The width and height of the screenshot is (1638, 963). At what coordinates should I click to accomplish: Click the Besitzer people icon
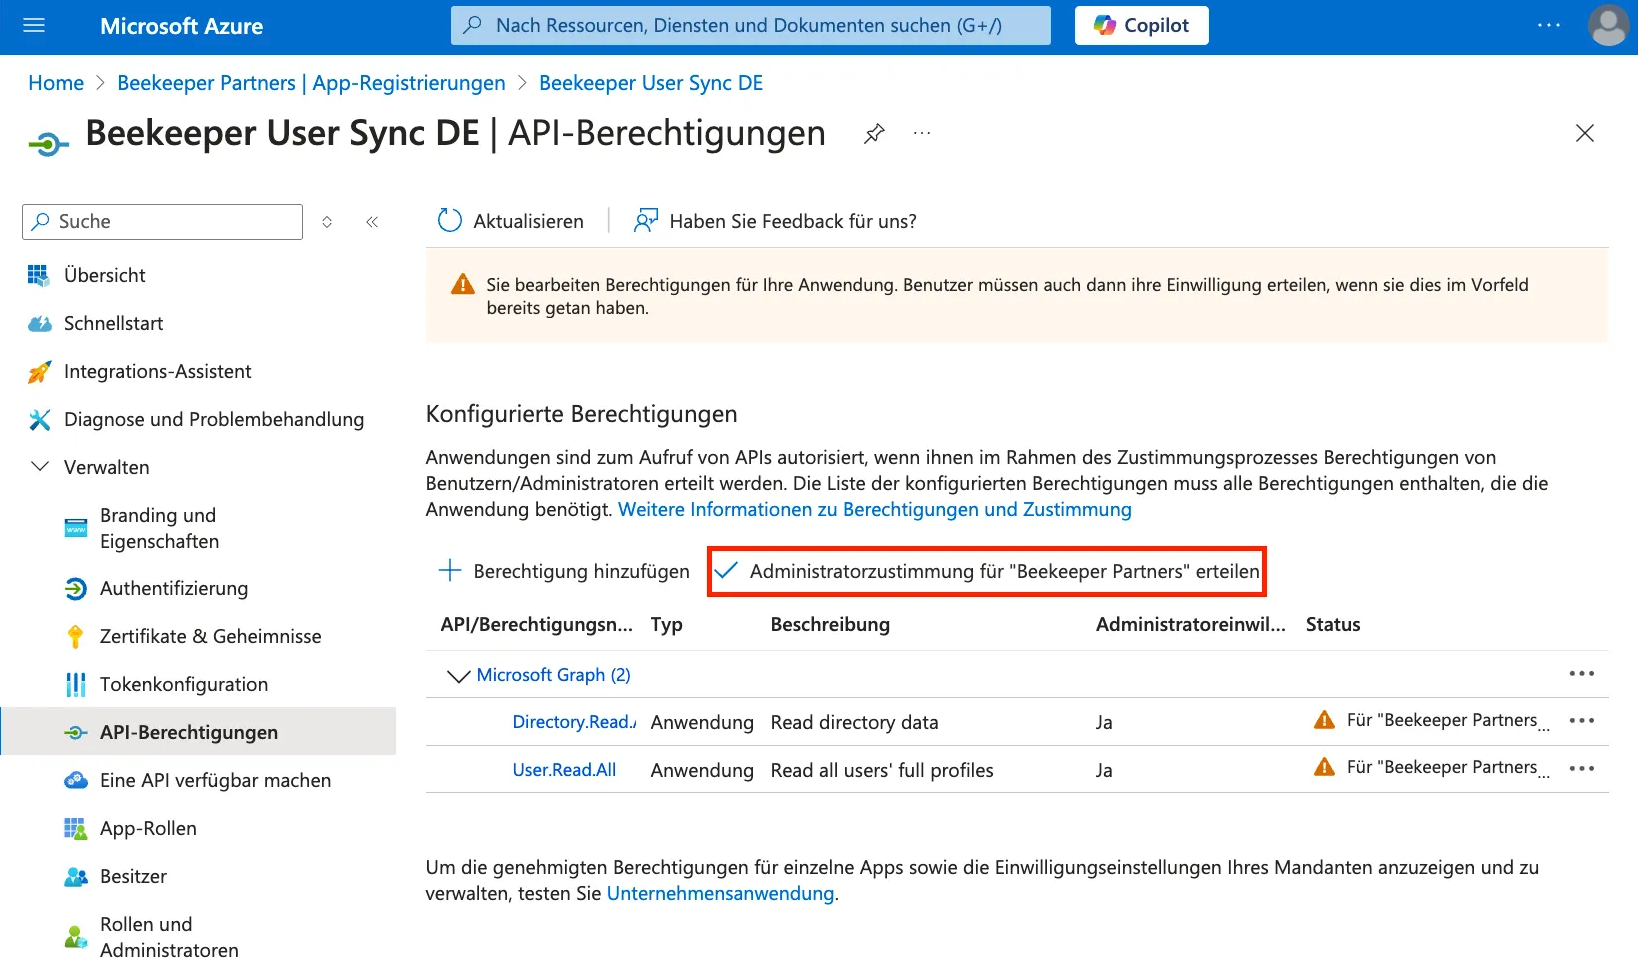tap(75, 876)
